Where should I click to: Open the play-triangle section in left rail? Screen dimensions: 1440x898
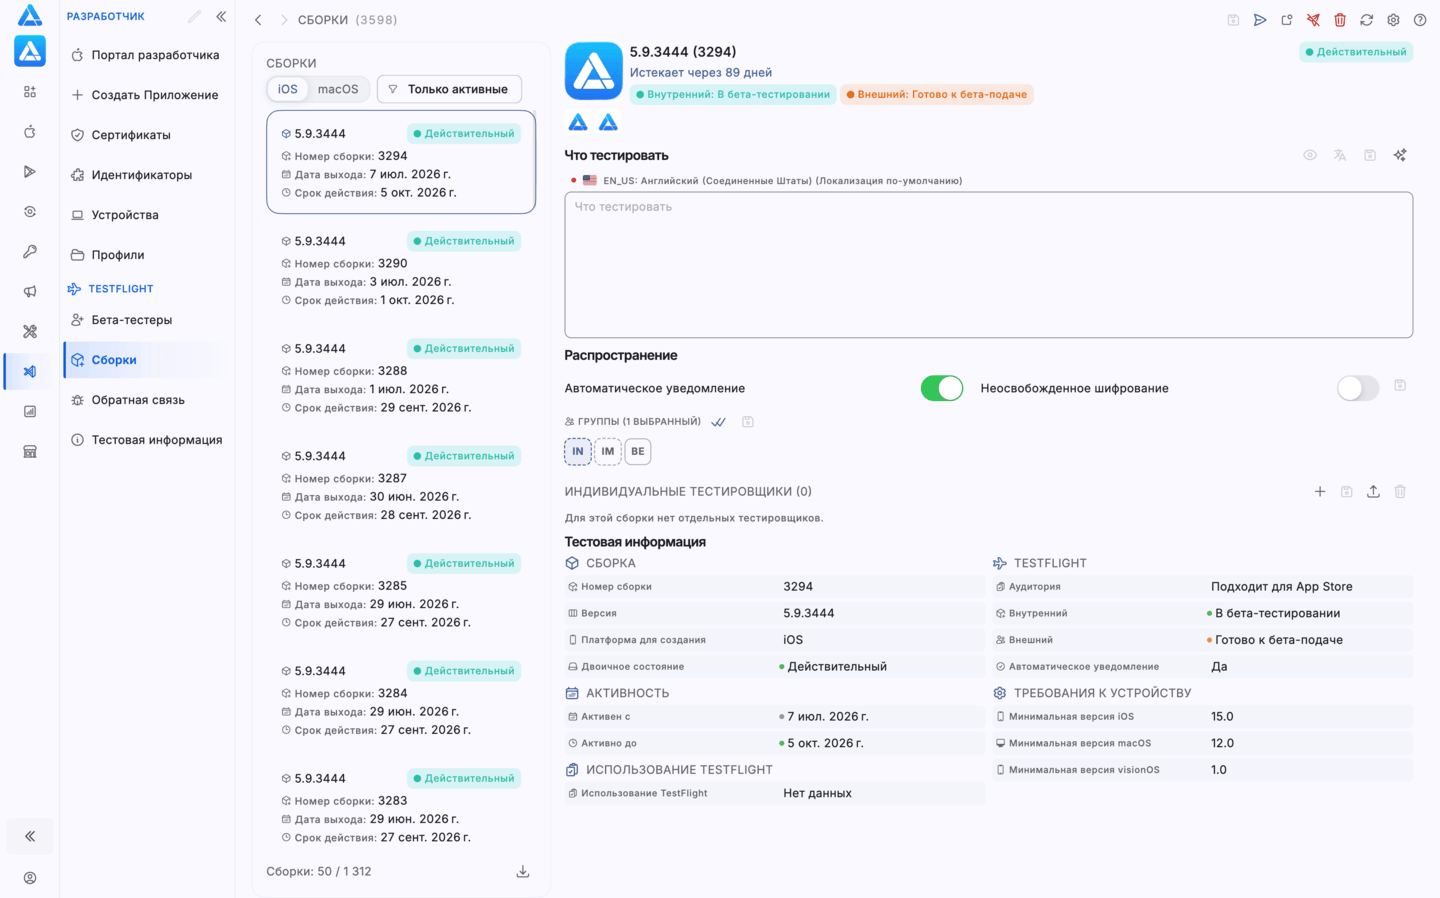30,172
